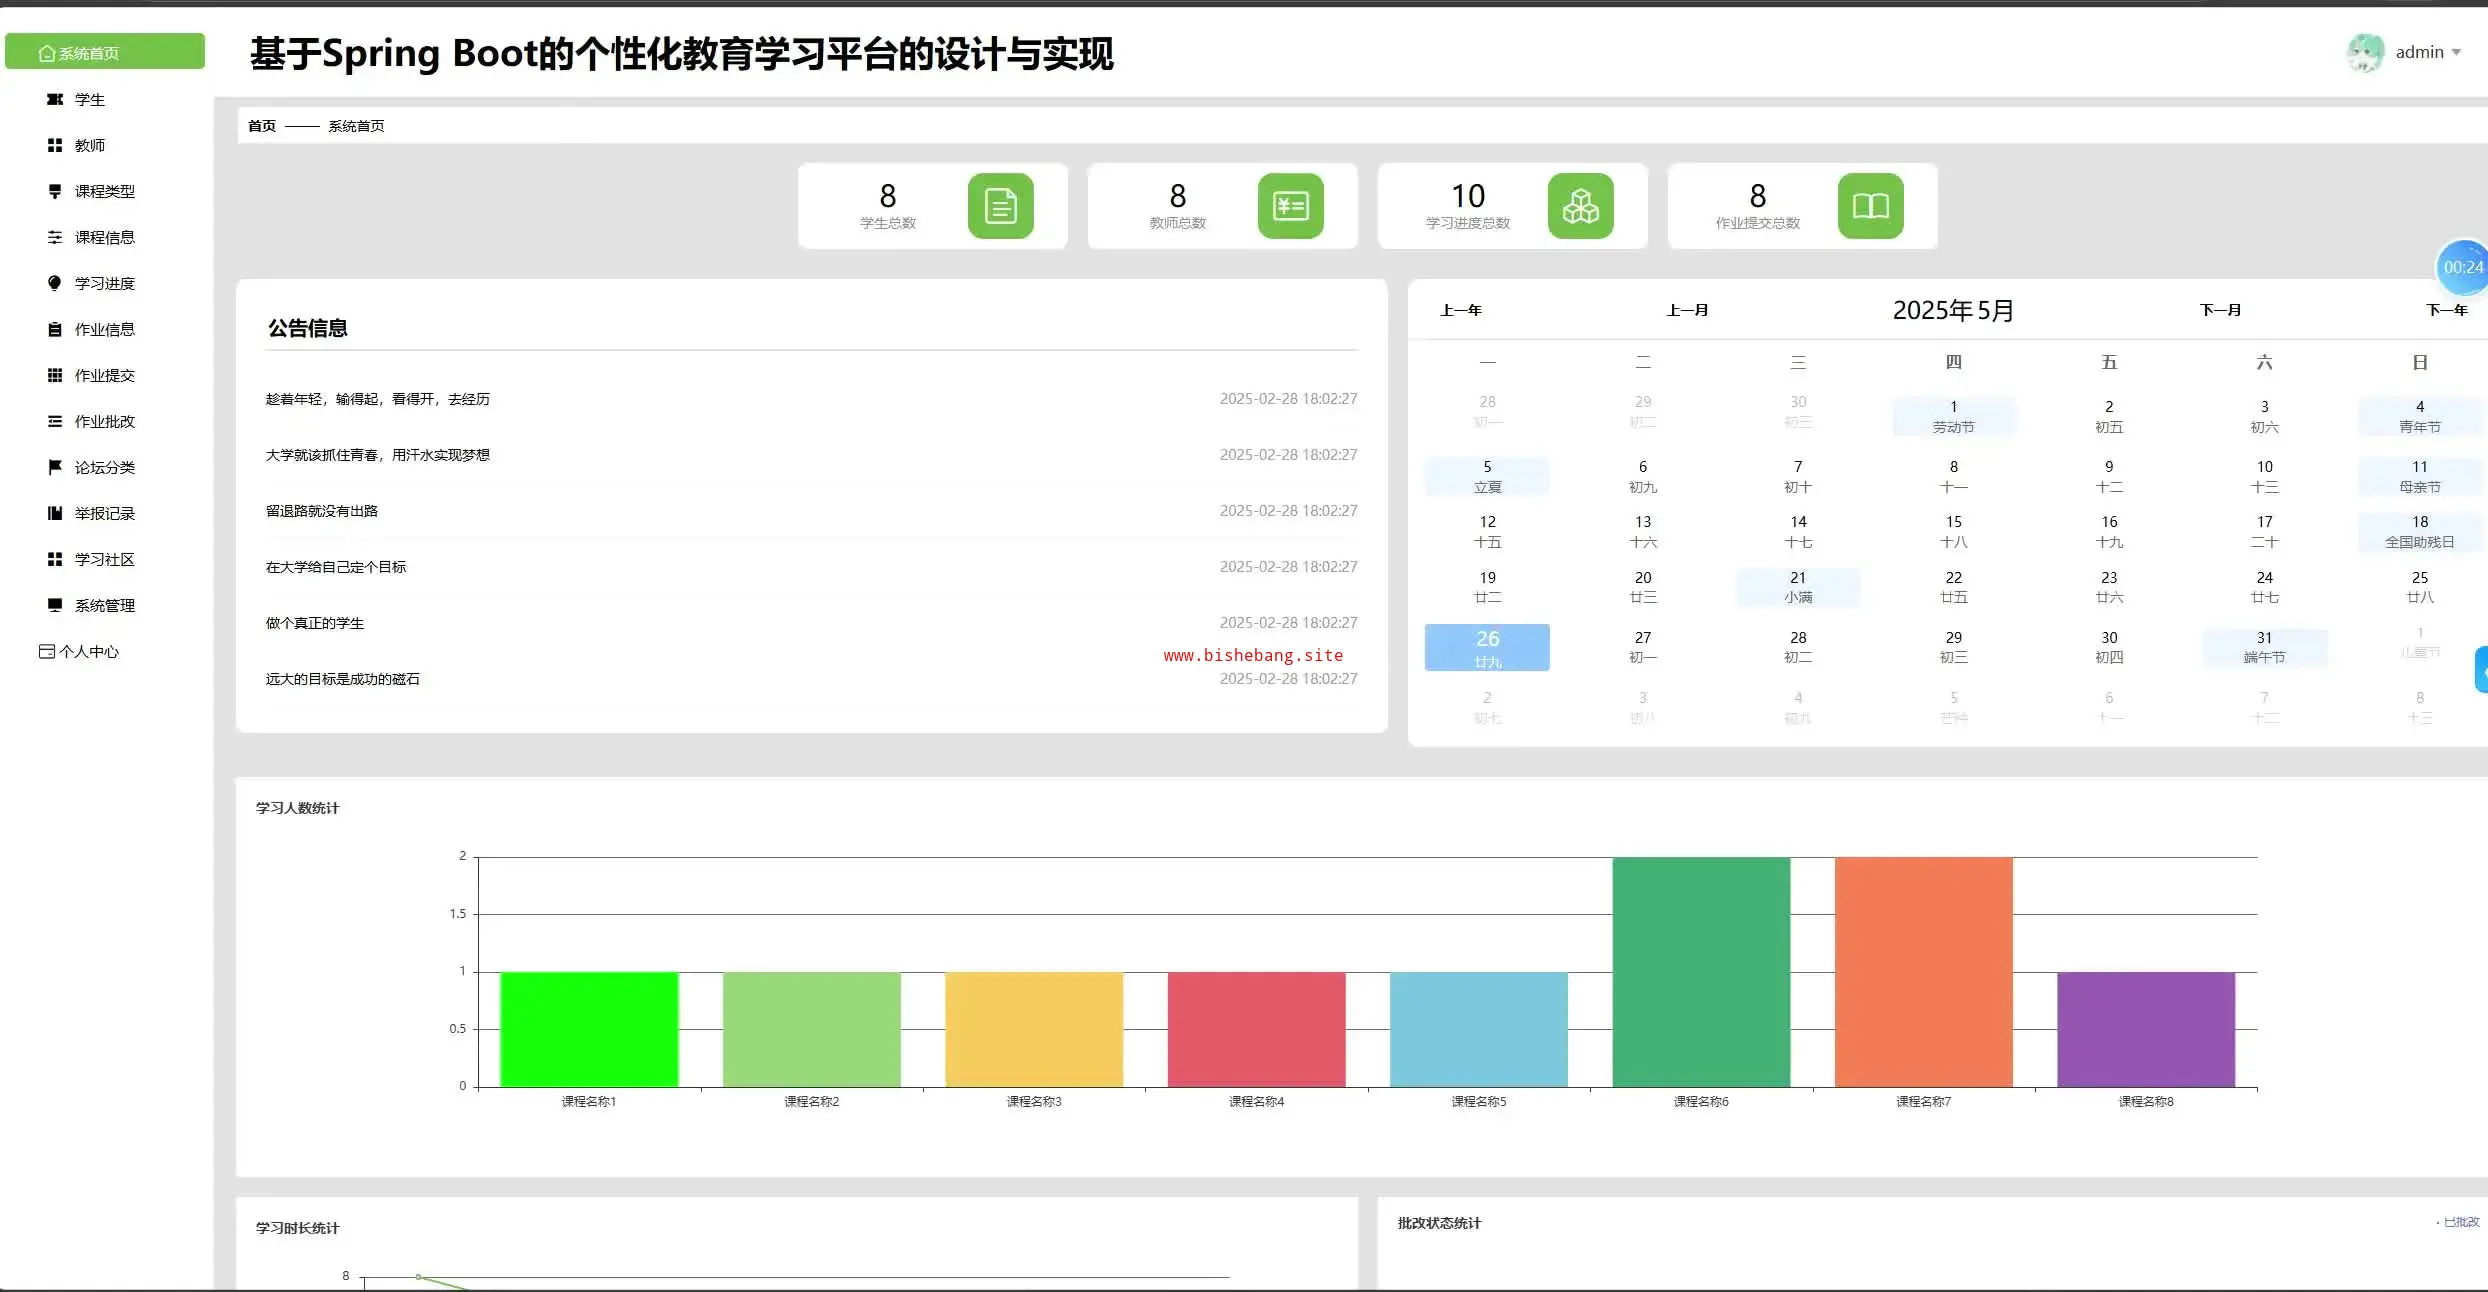Click the clipboard icon beside 作业信息
This screenshot has height=1292, width=2488.
[55, 329]
